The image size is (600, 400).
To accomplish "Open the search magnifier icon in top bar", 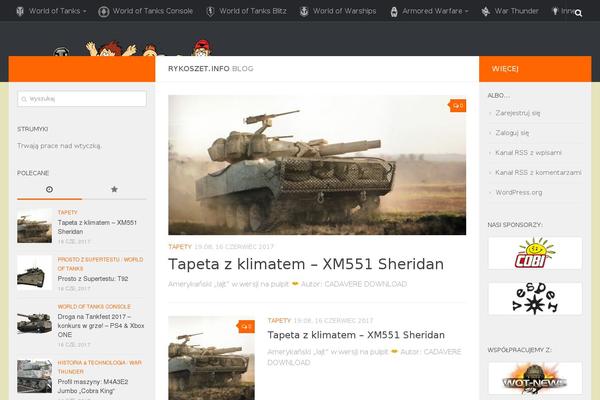I will (578, 13).
